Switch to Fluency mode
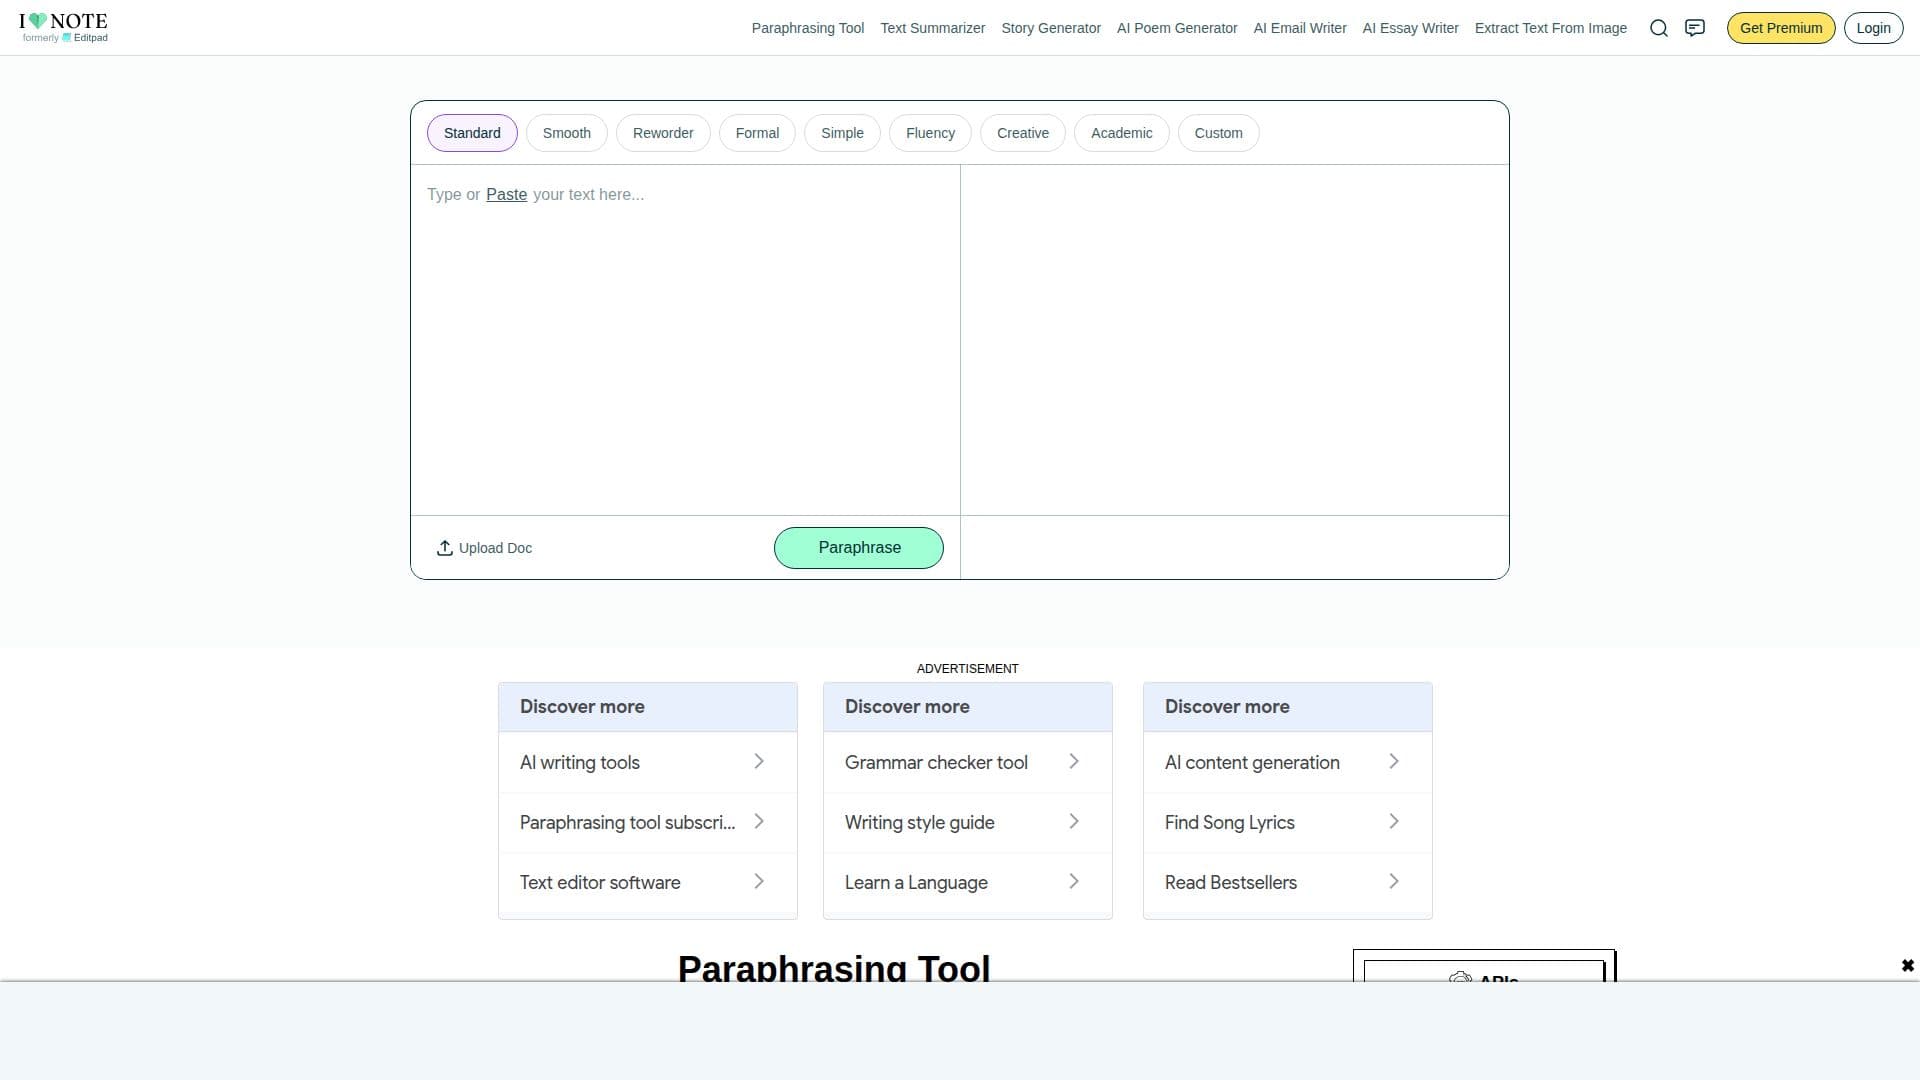This screenshot has height=1080, width=1920. click(x=930, y=133)
